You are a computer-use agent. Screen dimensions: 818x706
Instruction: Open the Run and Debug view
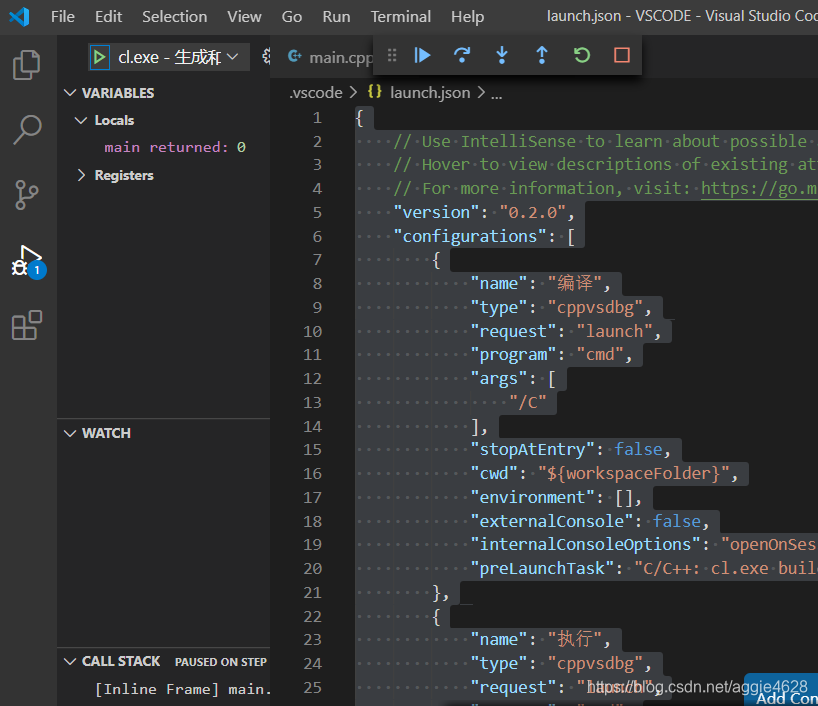(x=28, y=261)
